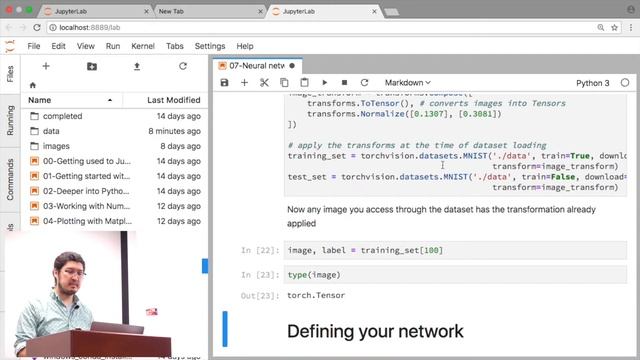Screen dimensions: 640x360
Task: Open the Markdown cell type dropdown
Action: tap(407, 83)
